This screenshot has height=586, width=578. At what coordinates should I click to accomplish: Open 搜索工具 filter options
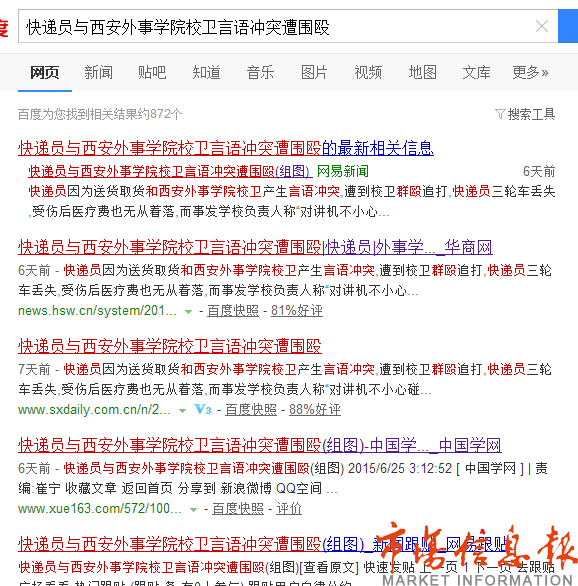(531, 114)
